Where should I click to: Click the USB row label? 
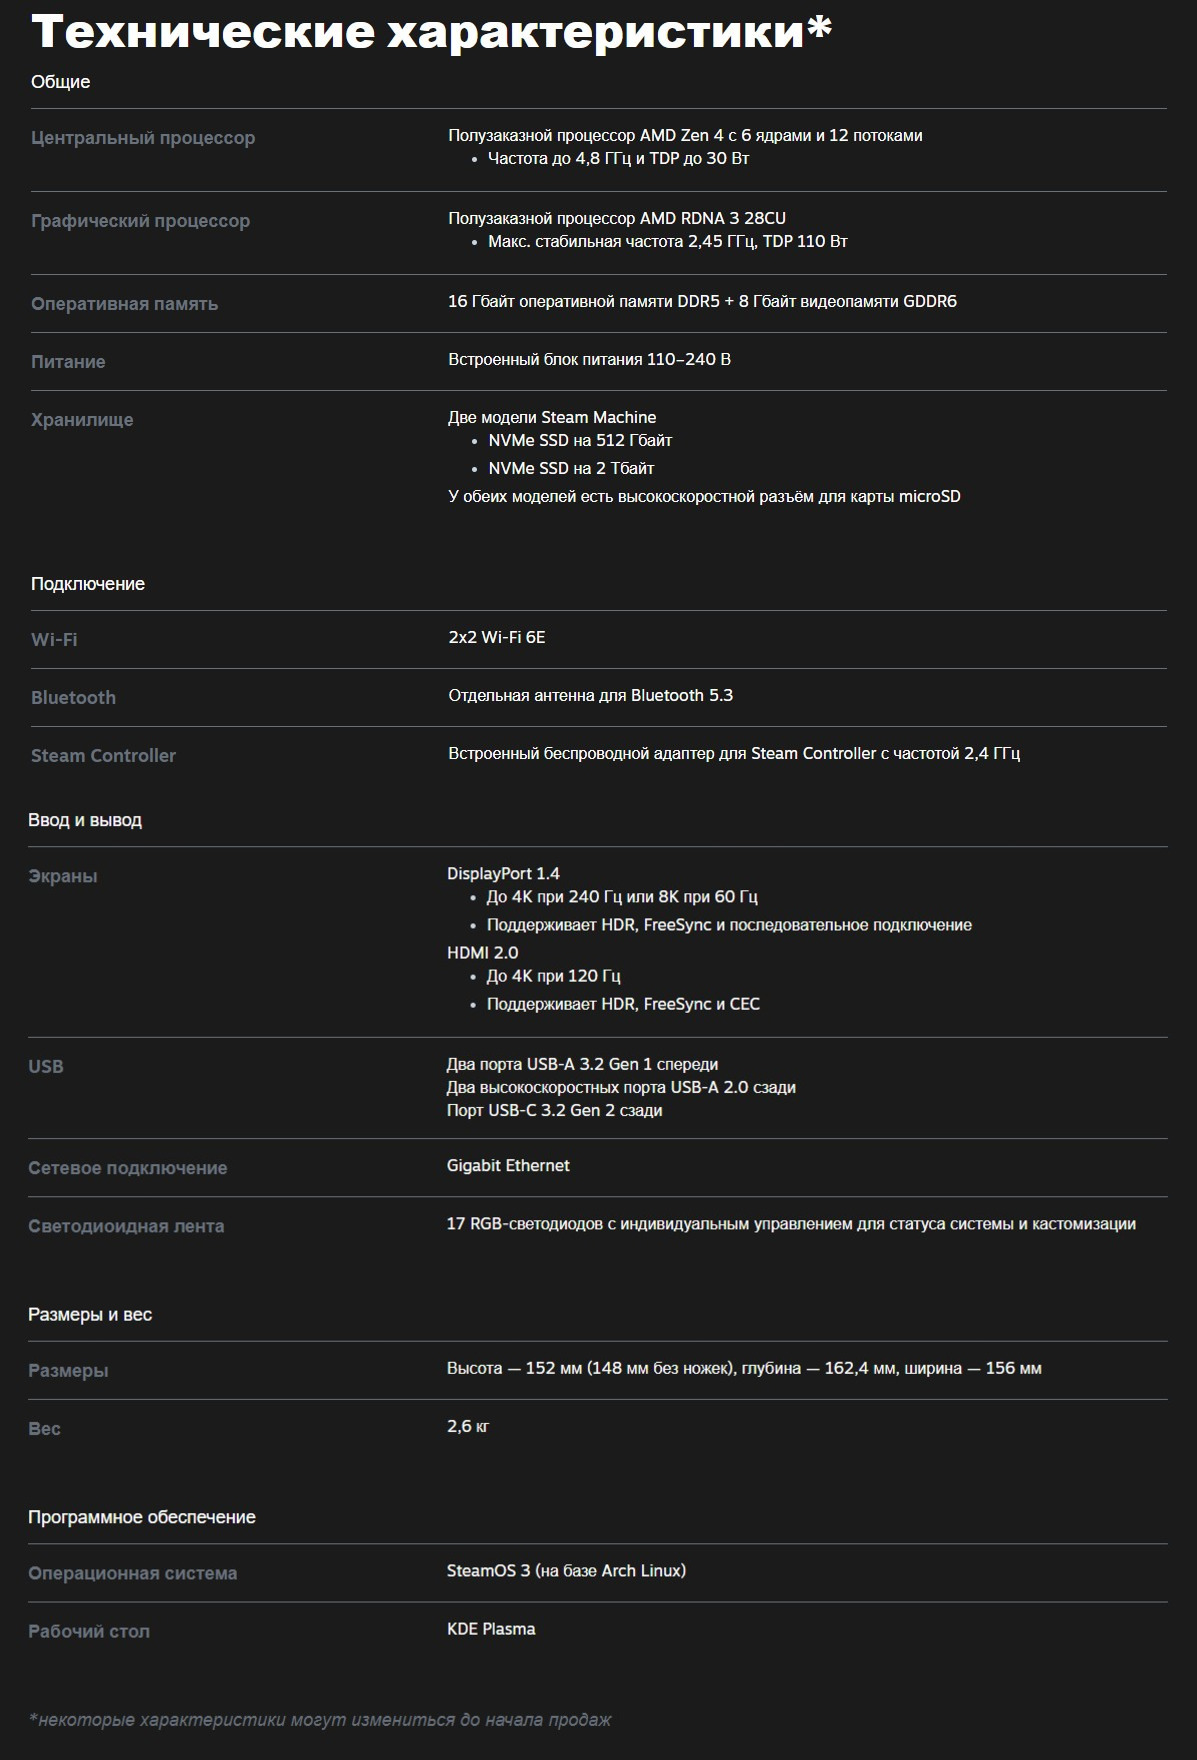[46, 1067]
